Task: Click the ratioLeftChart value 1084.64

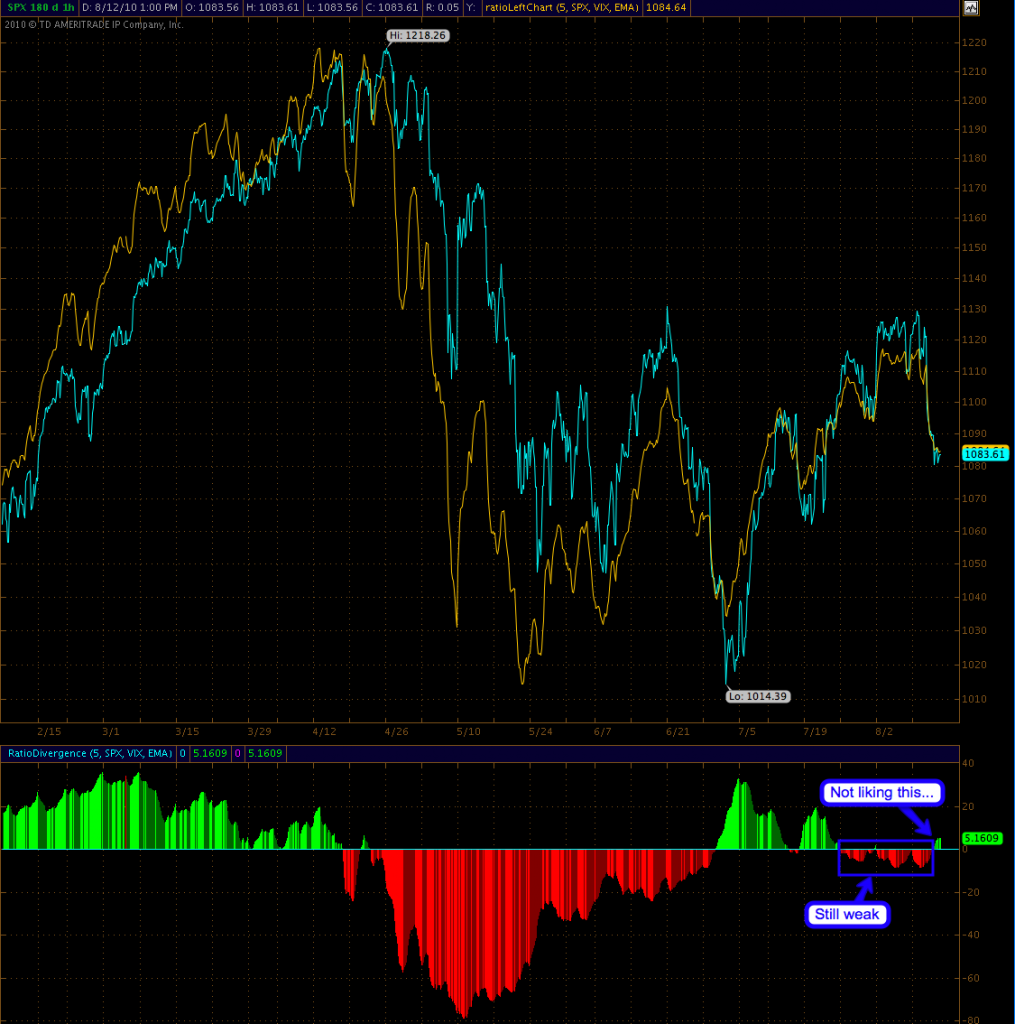Action: [666, 8]
